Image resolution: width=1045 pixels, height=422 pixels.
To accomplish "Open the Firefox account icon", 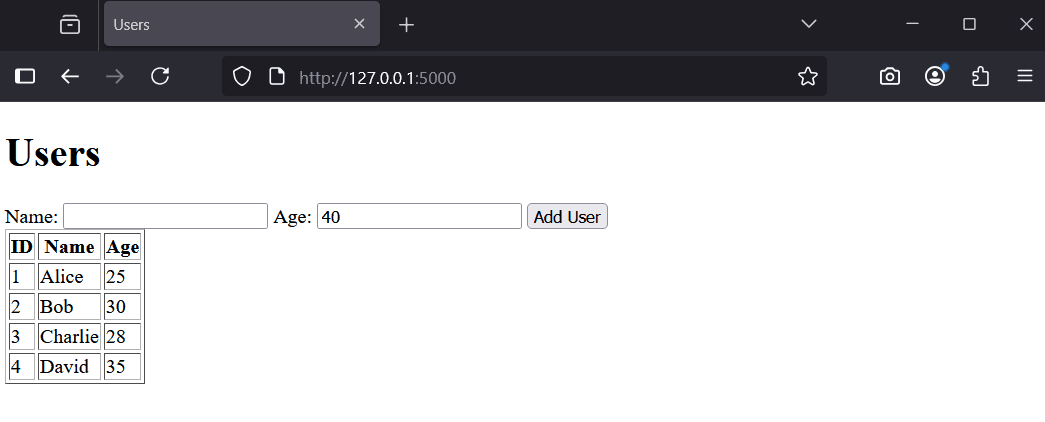I will click(935, 76).
